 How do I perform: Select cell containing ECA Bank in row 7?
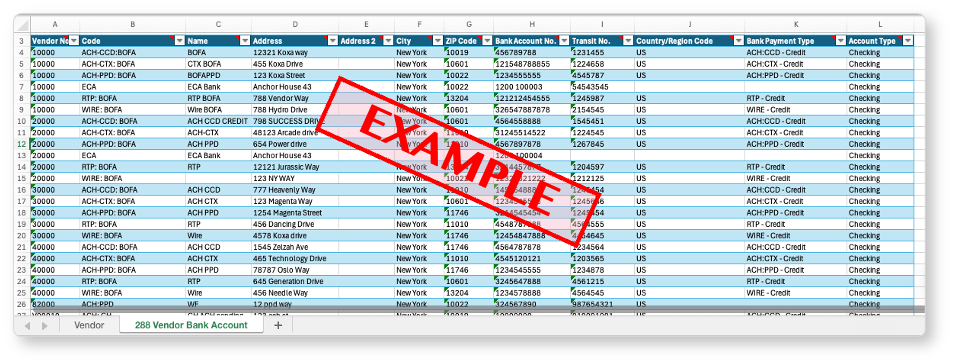(x=218, y=87)
